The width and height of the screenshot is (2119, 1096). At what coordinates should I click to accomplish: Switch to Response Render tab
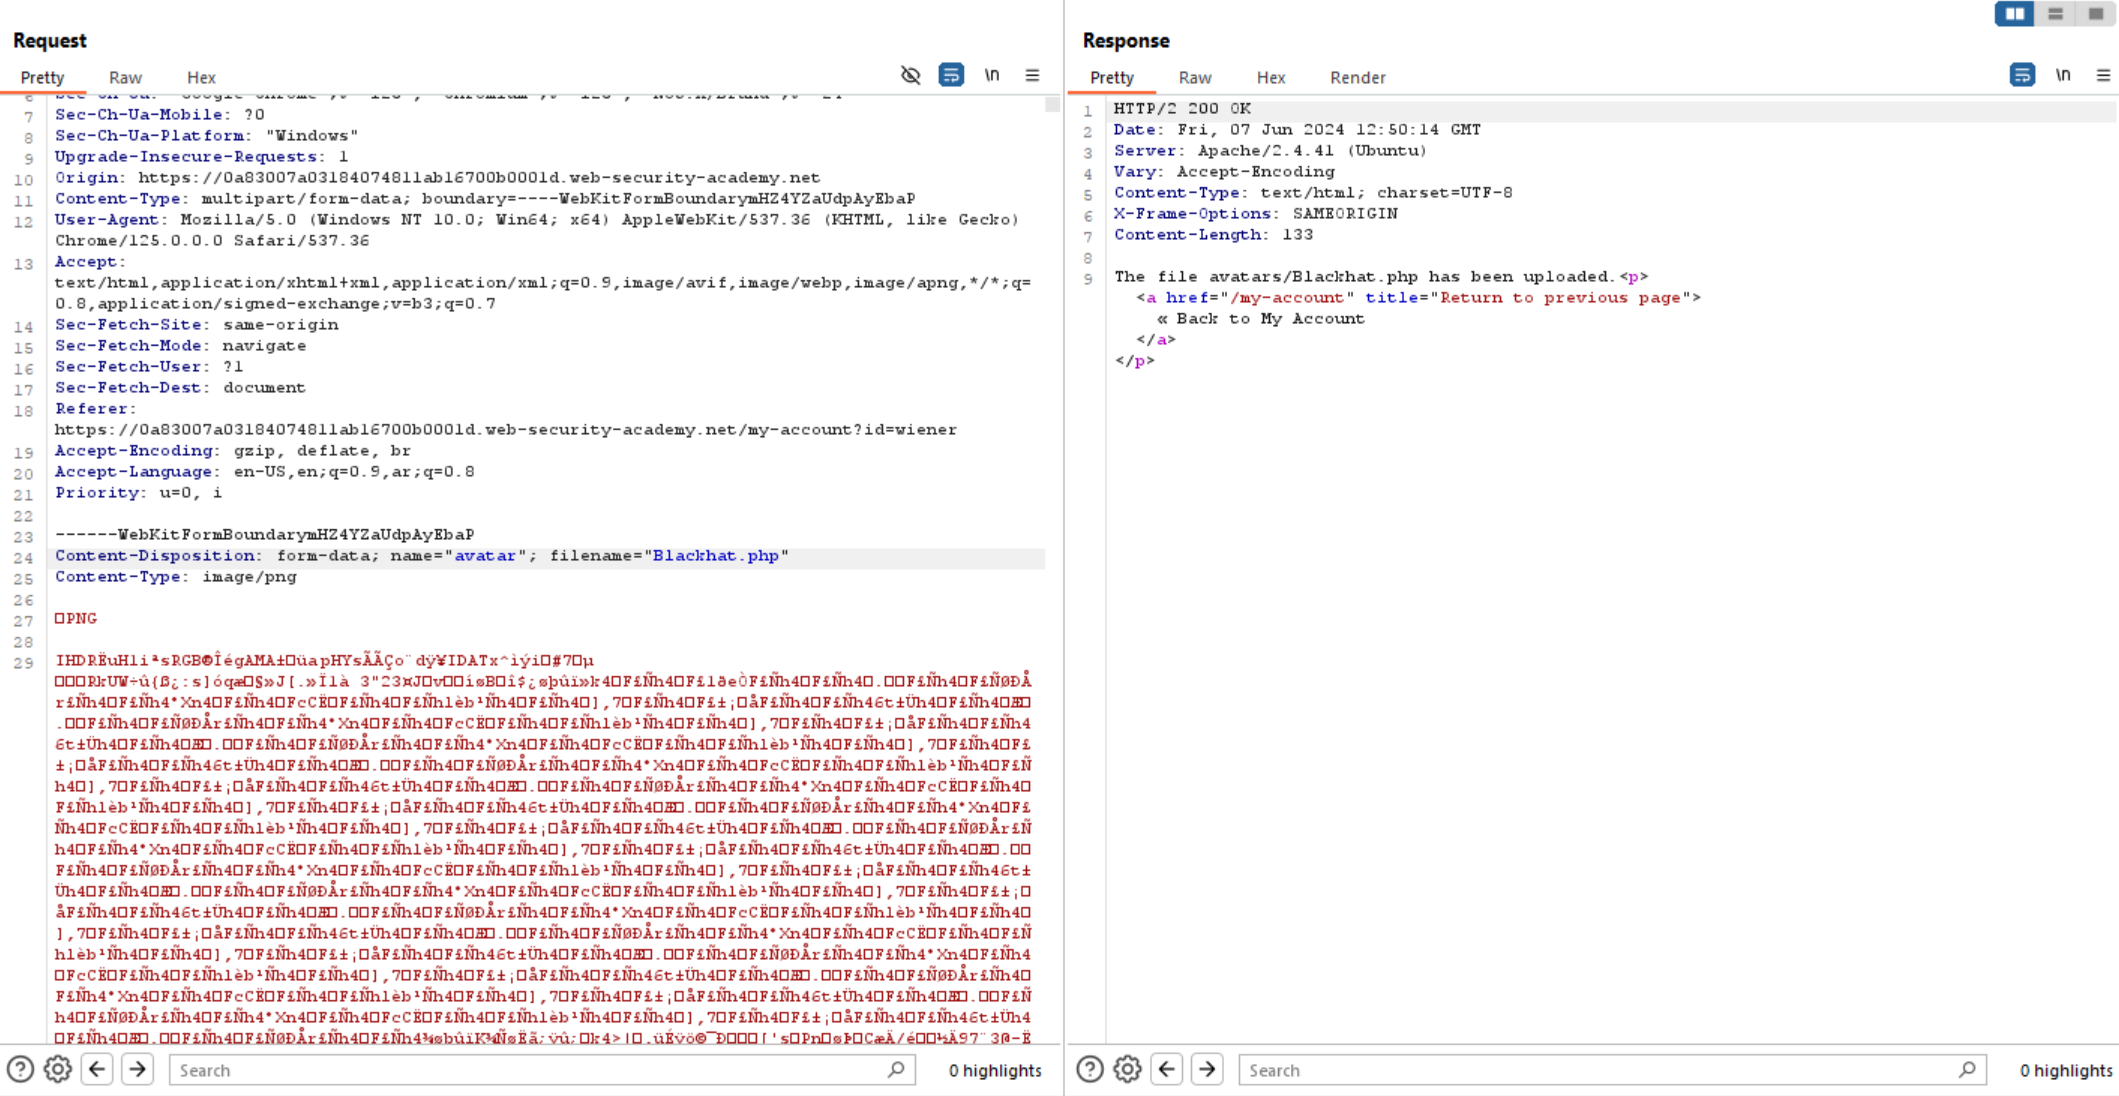click(1358, 77)
